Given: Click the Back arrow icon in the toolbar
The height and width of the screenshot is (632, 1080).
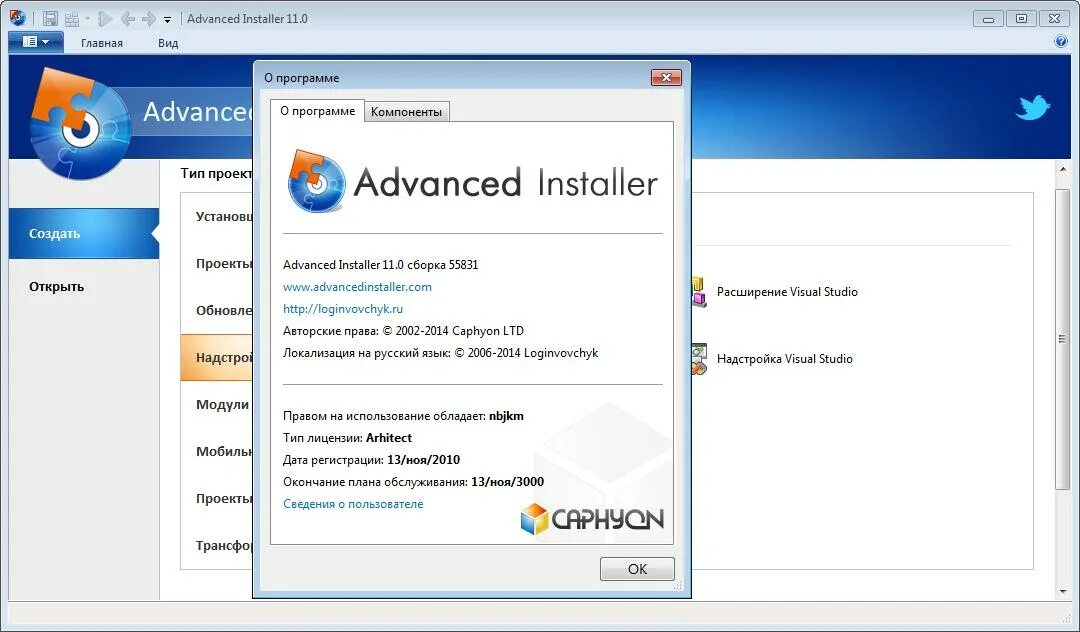Looking at the screenshot, I should pos(127,19).
